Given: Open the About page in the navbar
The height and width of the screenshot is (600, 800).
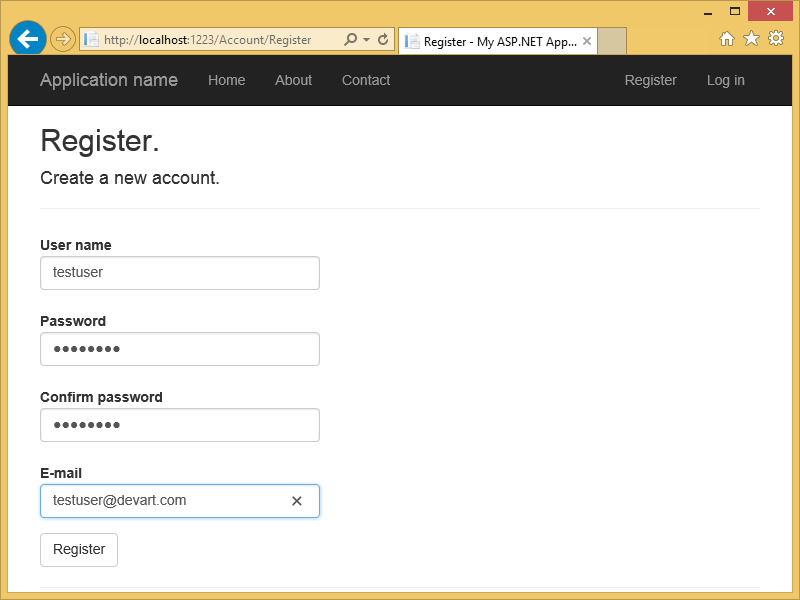Looking at the screenshot, I should point(293,80).
